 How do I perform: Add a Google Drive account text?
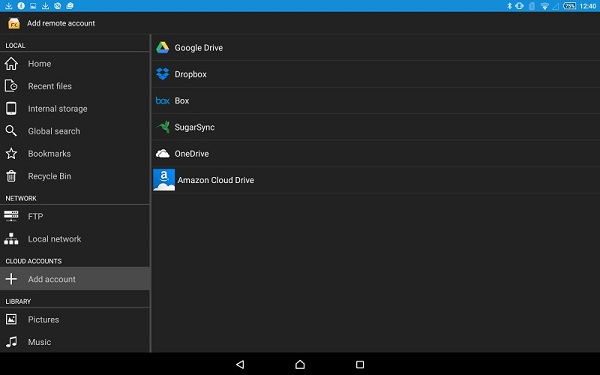199,47
